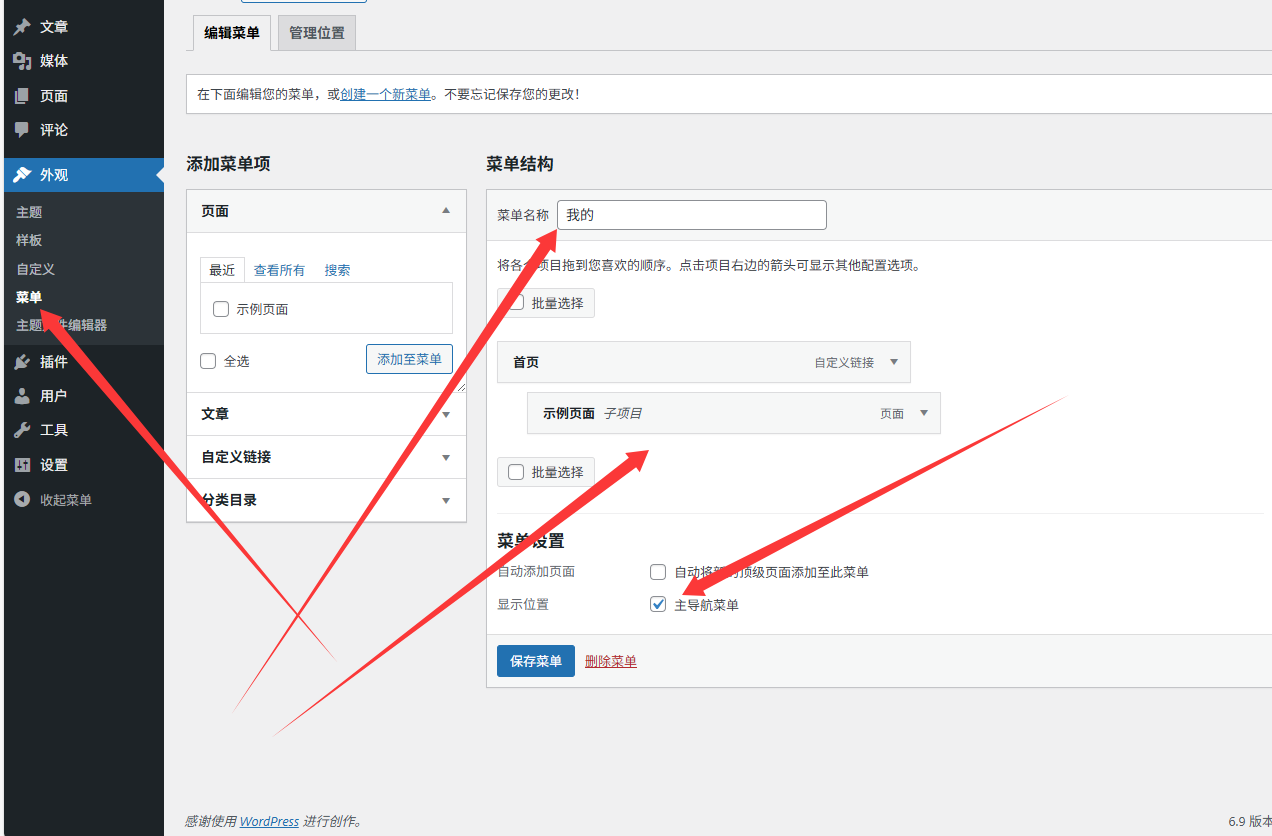Collapse the sidebar with 收起菜单 icon
Screen dimensions: 1272x836
[x=22, y=500]
